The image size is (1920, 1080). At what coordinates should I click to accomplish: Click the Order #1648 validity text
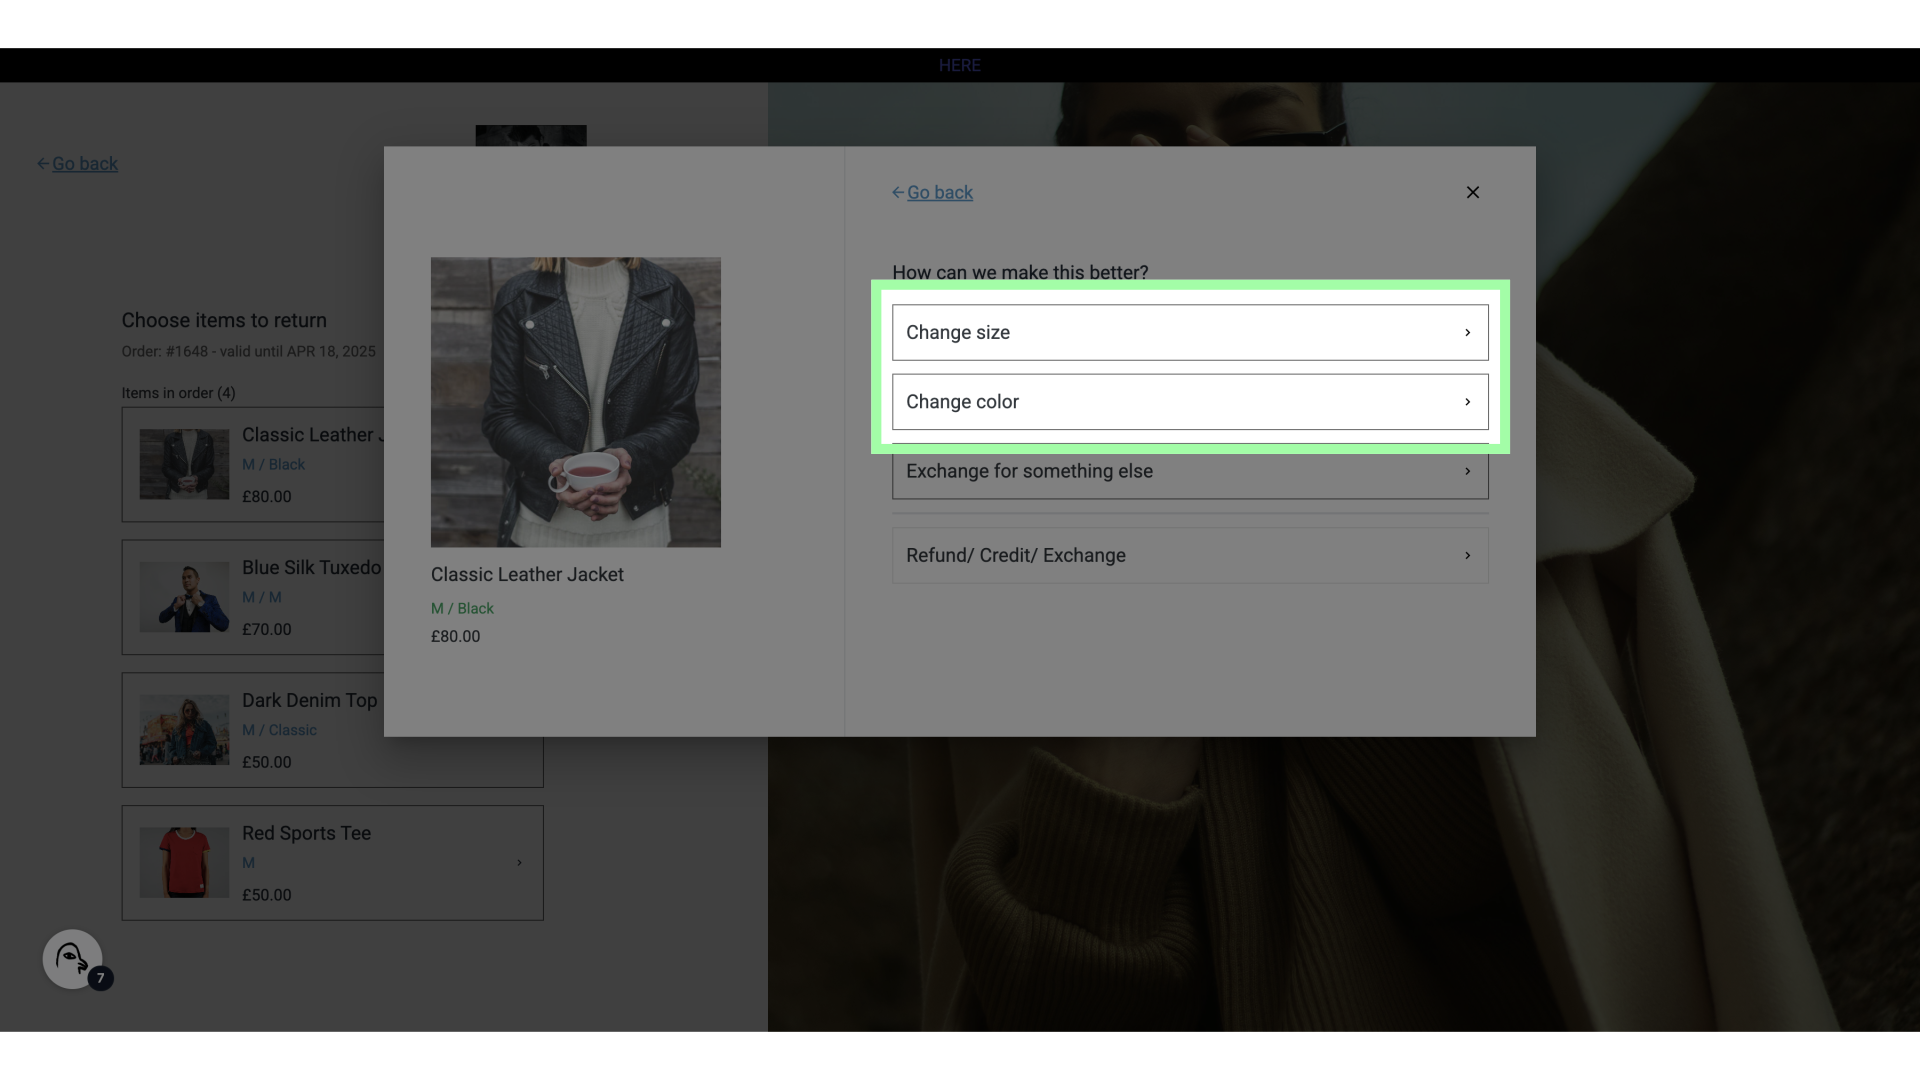pyautogui.click(x=248, y=351)
